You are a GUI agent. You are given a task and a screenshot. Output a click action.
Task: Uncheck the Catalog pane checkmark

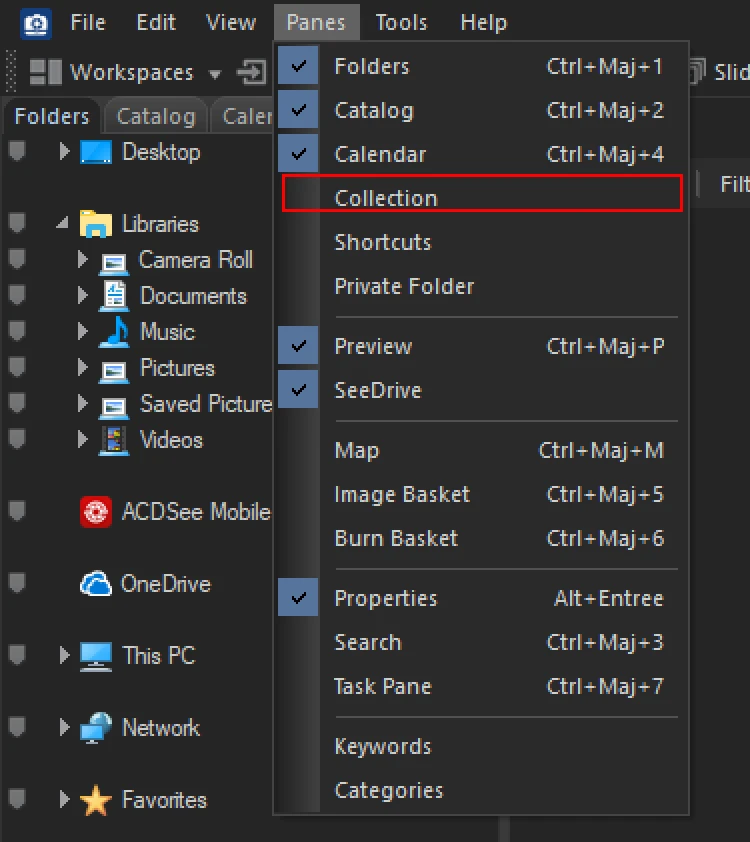298,110
